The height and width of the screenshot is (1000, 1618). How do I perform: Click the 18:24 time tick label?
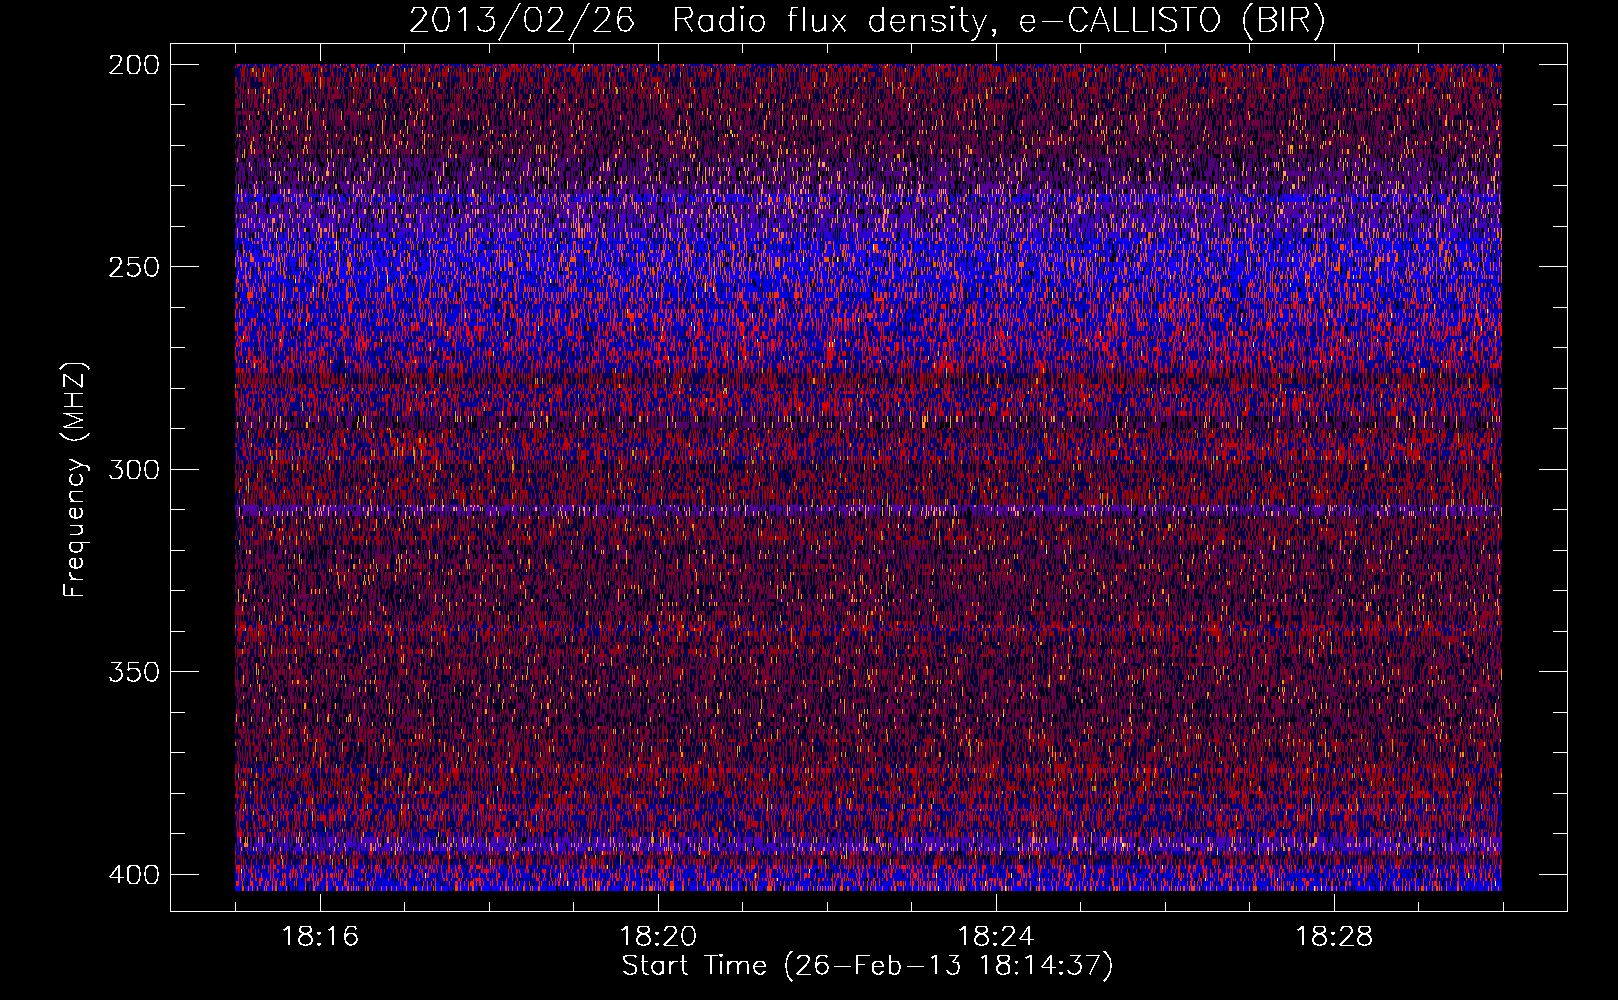click(996, 937)
